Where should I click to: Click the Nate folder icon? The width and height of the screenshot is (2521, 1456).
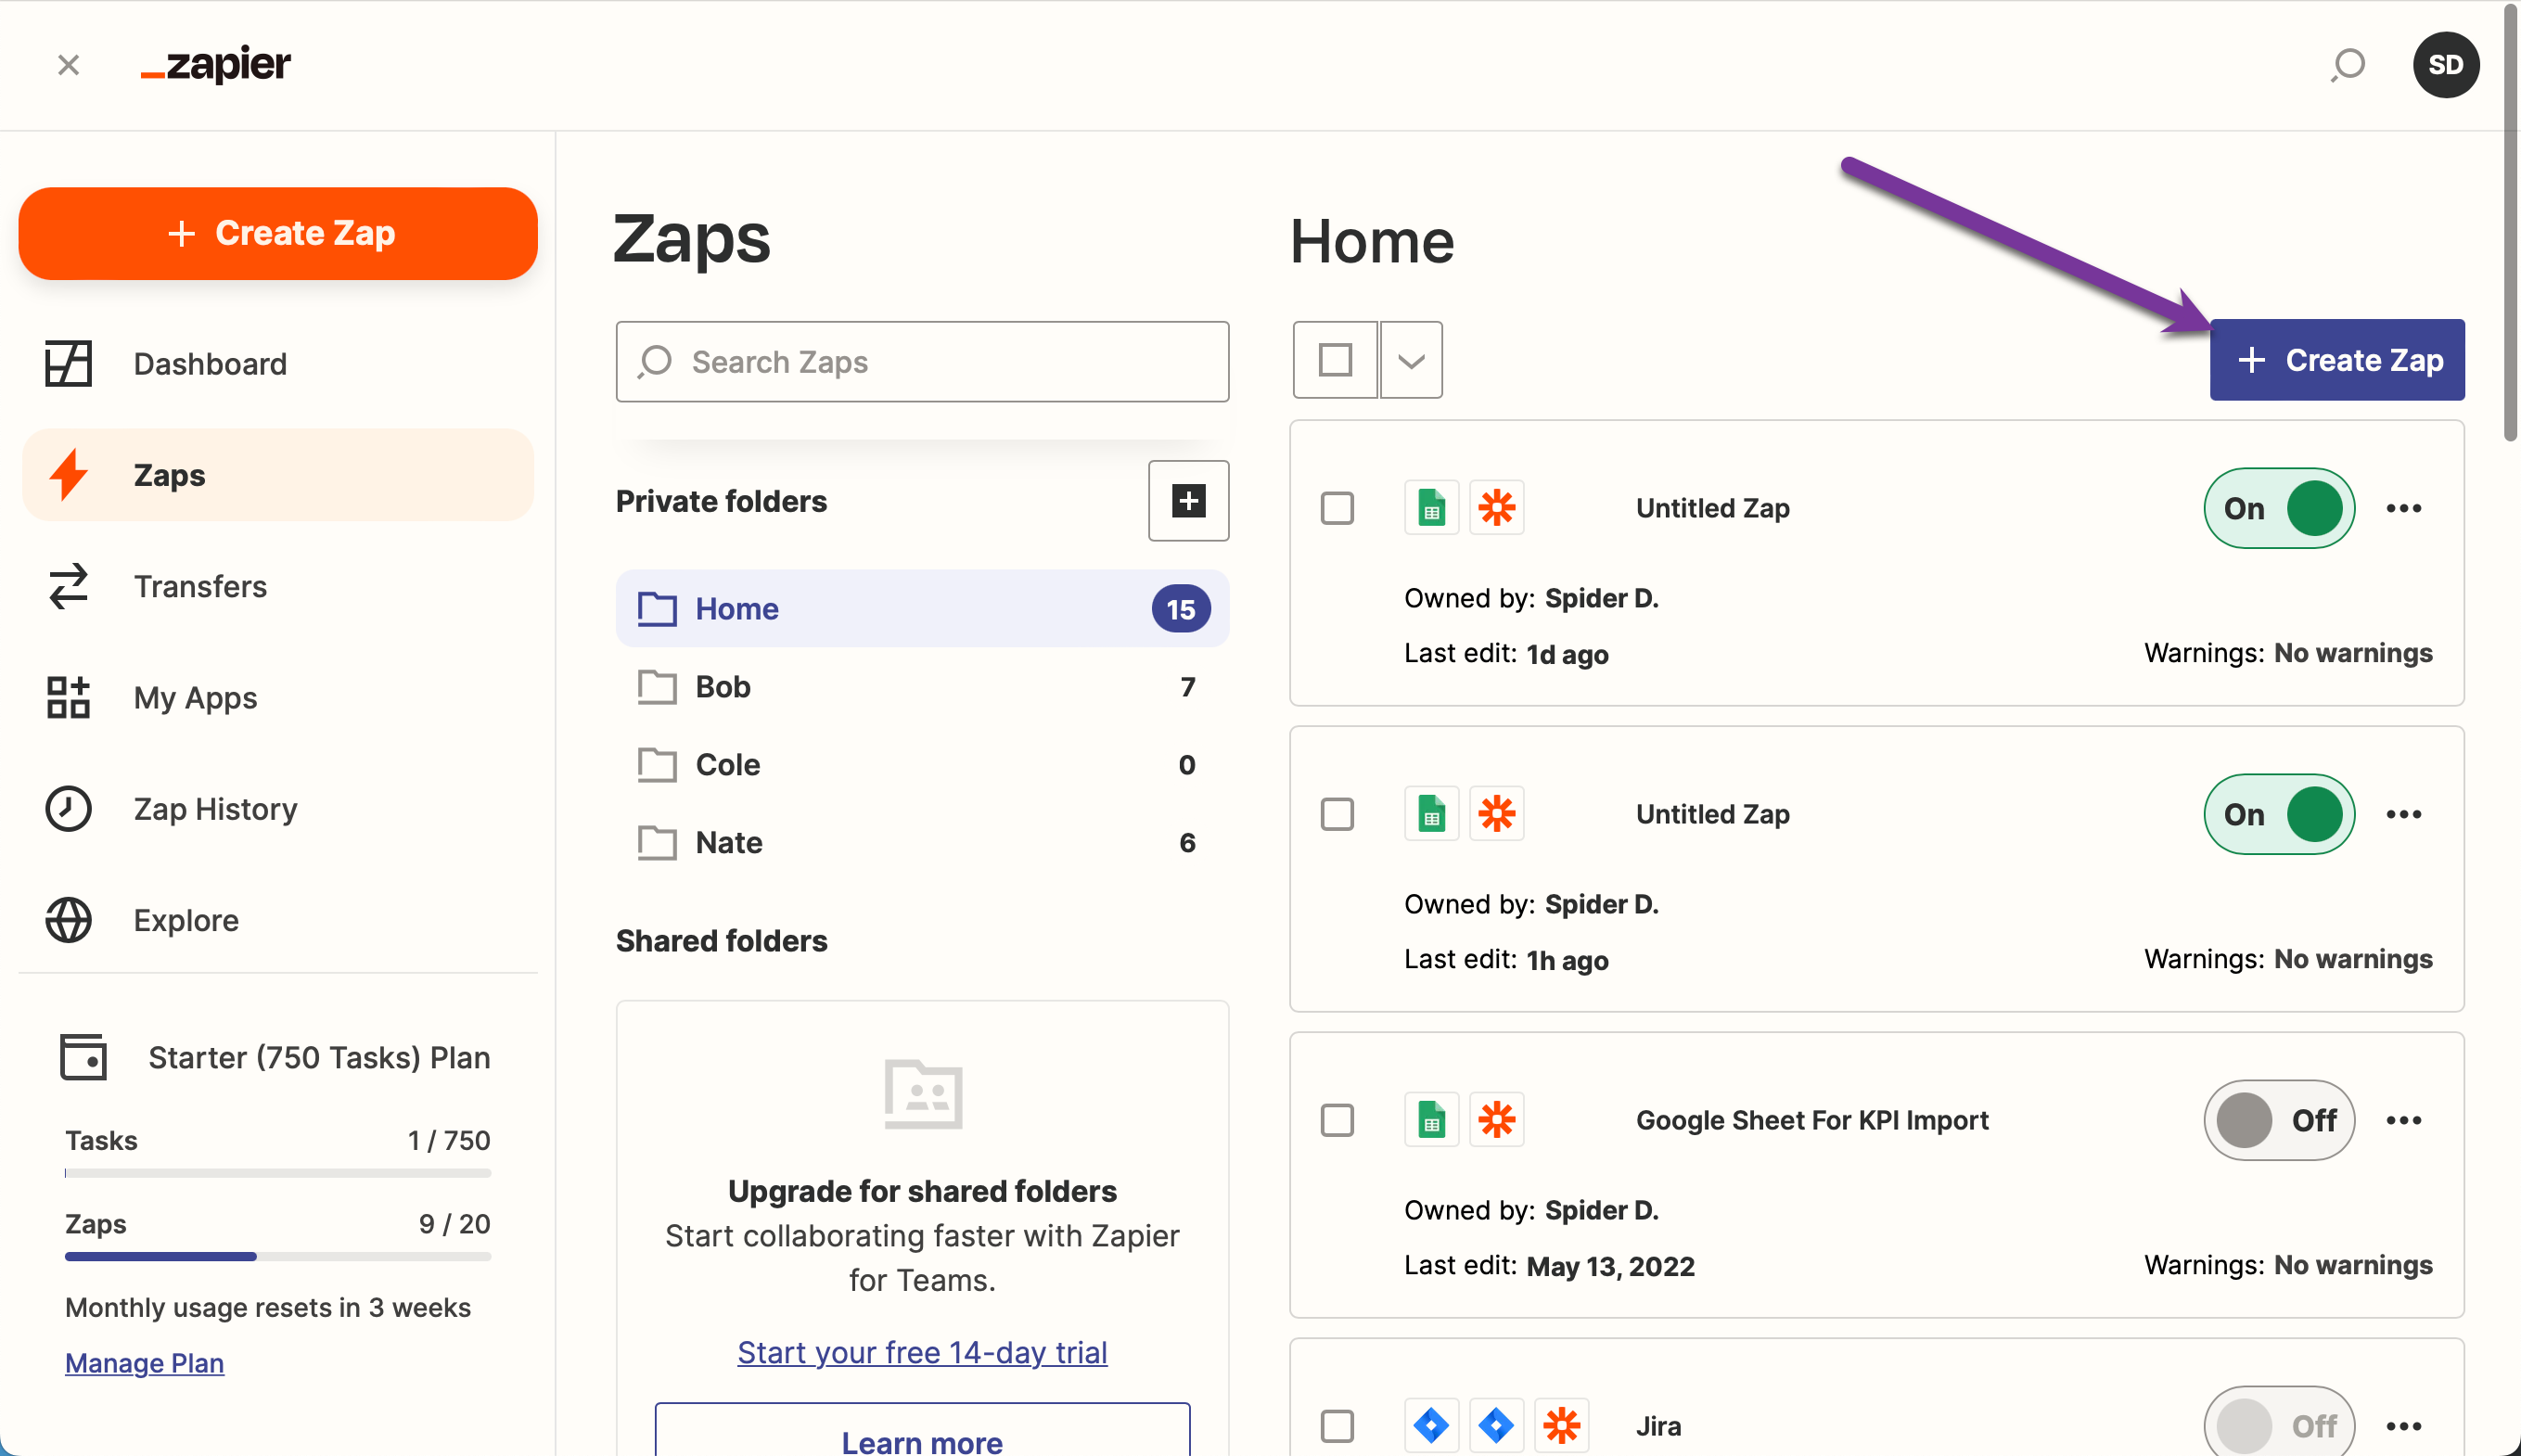pos(657,842)
